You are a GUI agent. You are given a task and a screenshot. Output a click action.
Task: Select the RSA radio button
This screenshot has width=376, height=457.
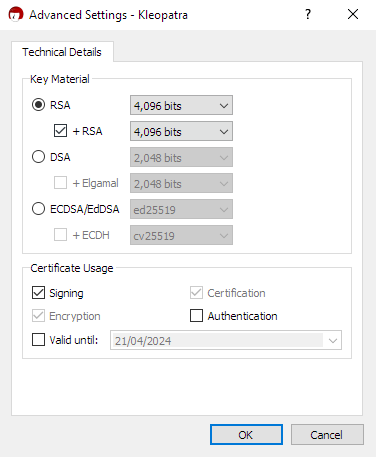(38, 105)
